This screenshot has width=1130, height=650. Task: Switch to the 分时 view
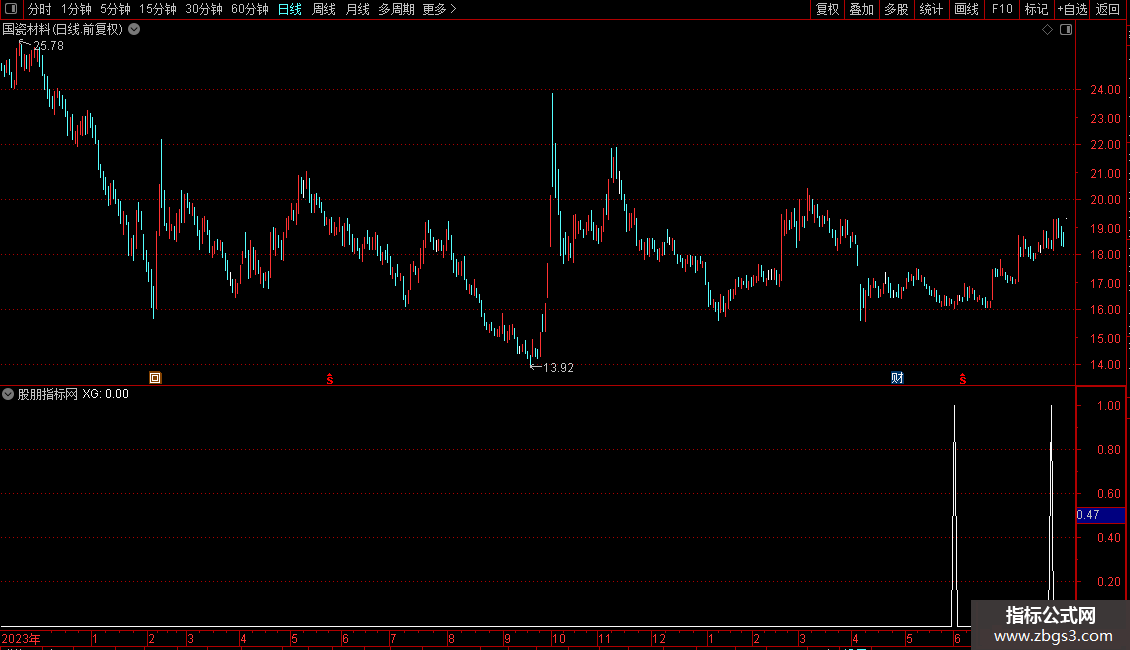(x=40, y=9)
